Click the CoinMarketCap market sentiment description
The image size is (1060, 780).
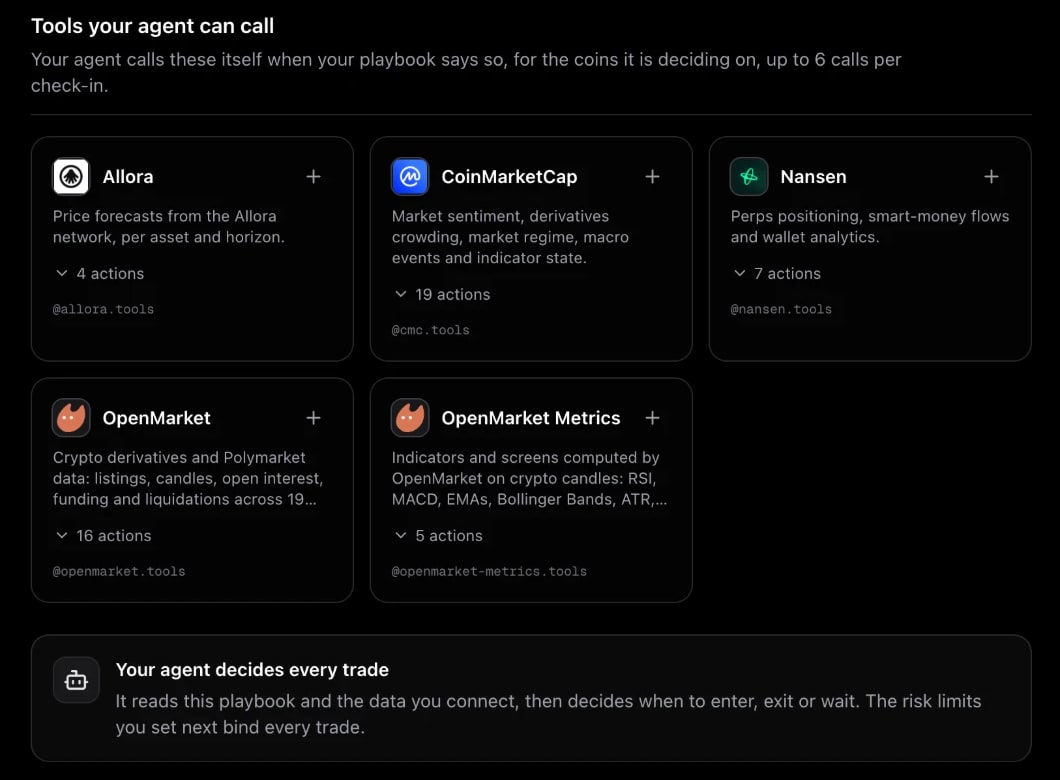(510, 237)
